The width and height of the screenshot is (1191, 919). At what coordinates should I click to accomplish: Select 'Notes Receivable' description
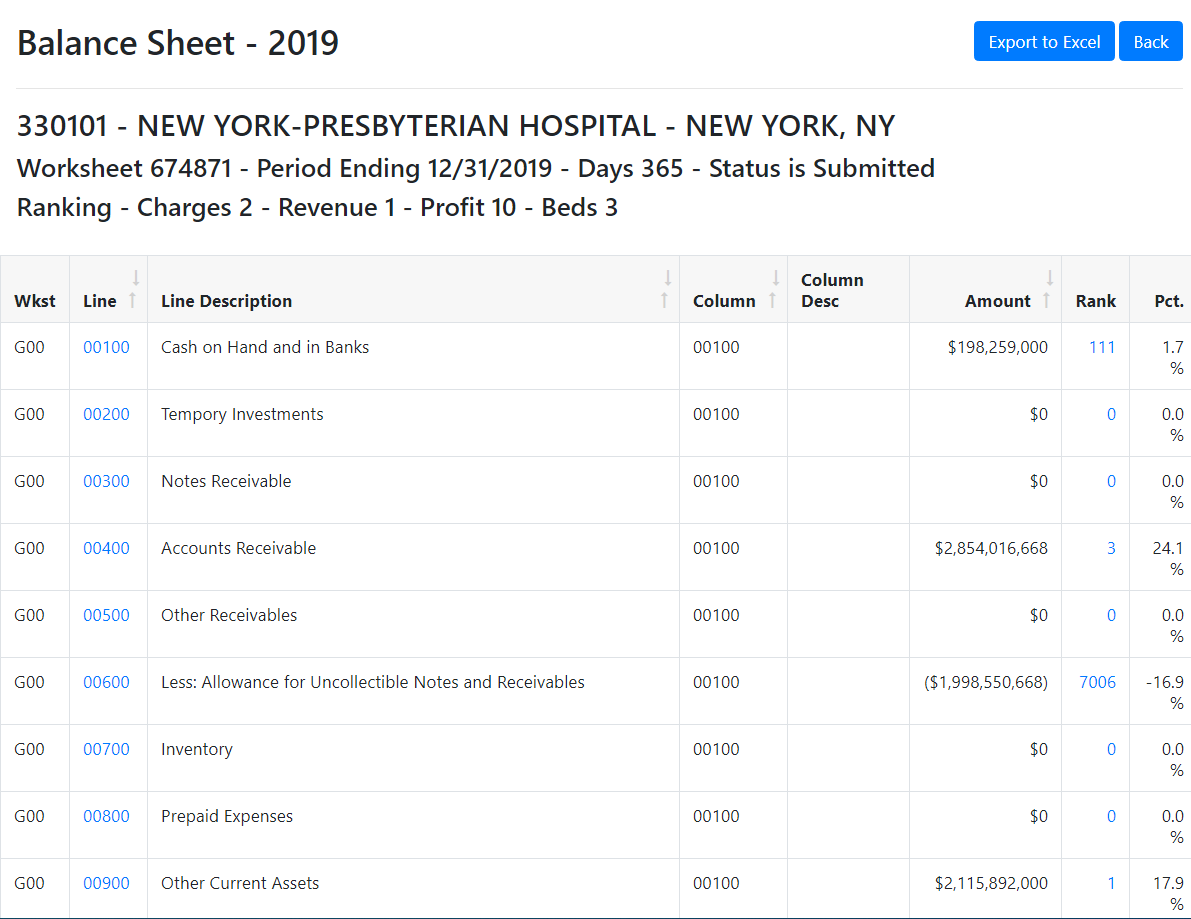point(226,481)
